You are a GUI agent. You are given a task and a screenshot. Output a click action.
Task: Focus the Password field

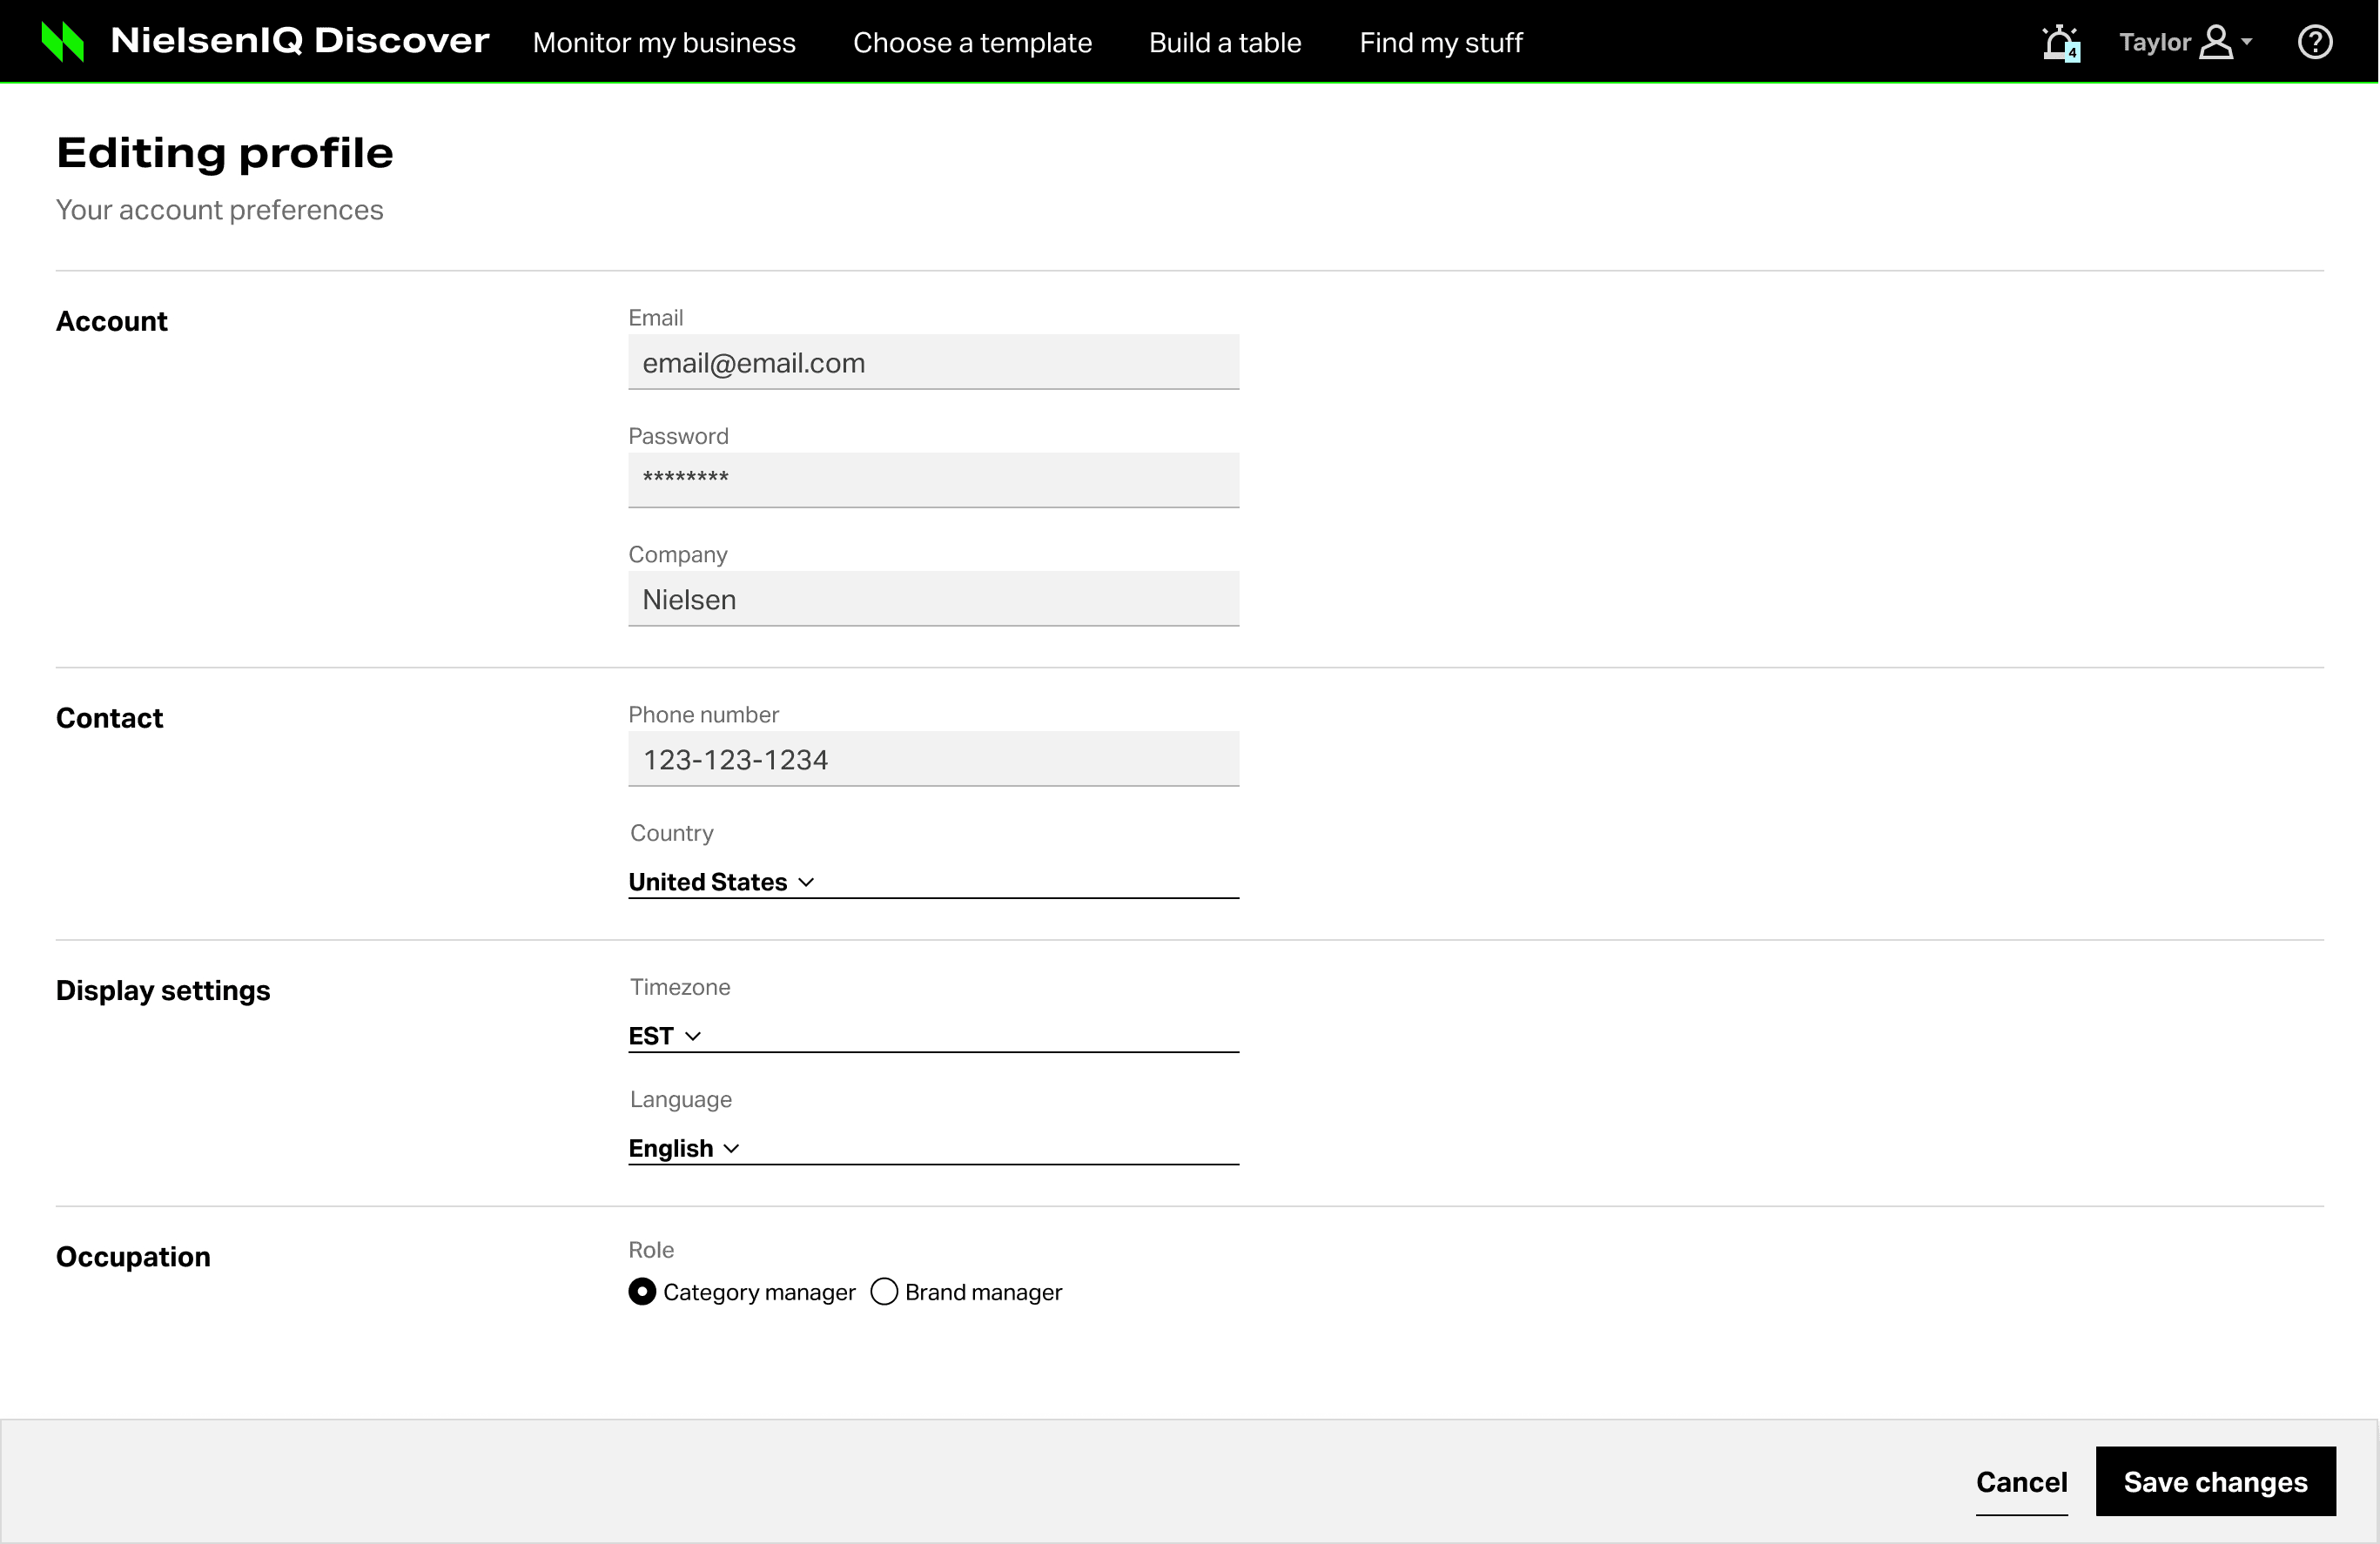933,480
